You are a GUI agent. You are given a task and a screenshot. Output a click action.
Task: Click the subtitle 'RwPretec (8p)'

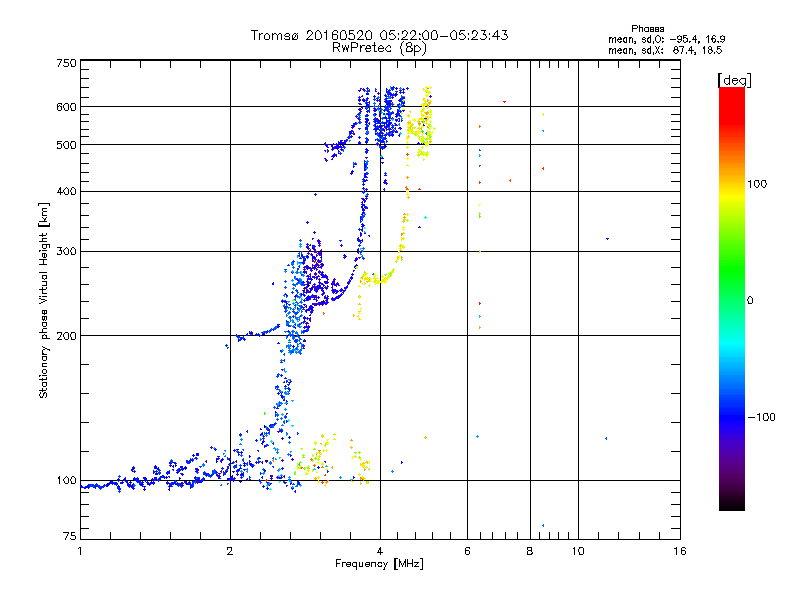(x=379, y=48)
